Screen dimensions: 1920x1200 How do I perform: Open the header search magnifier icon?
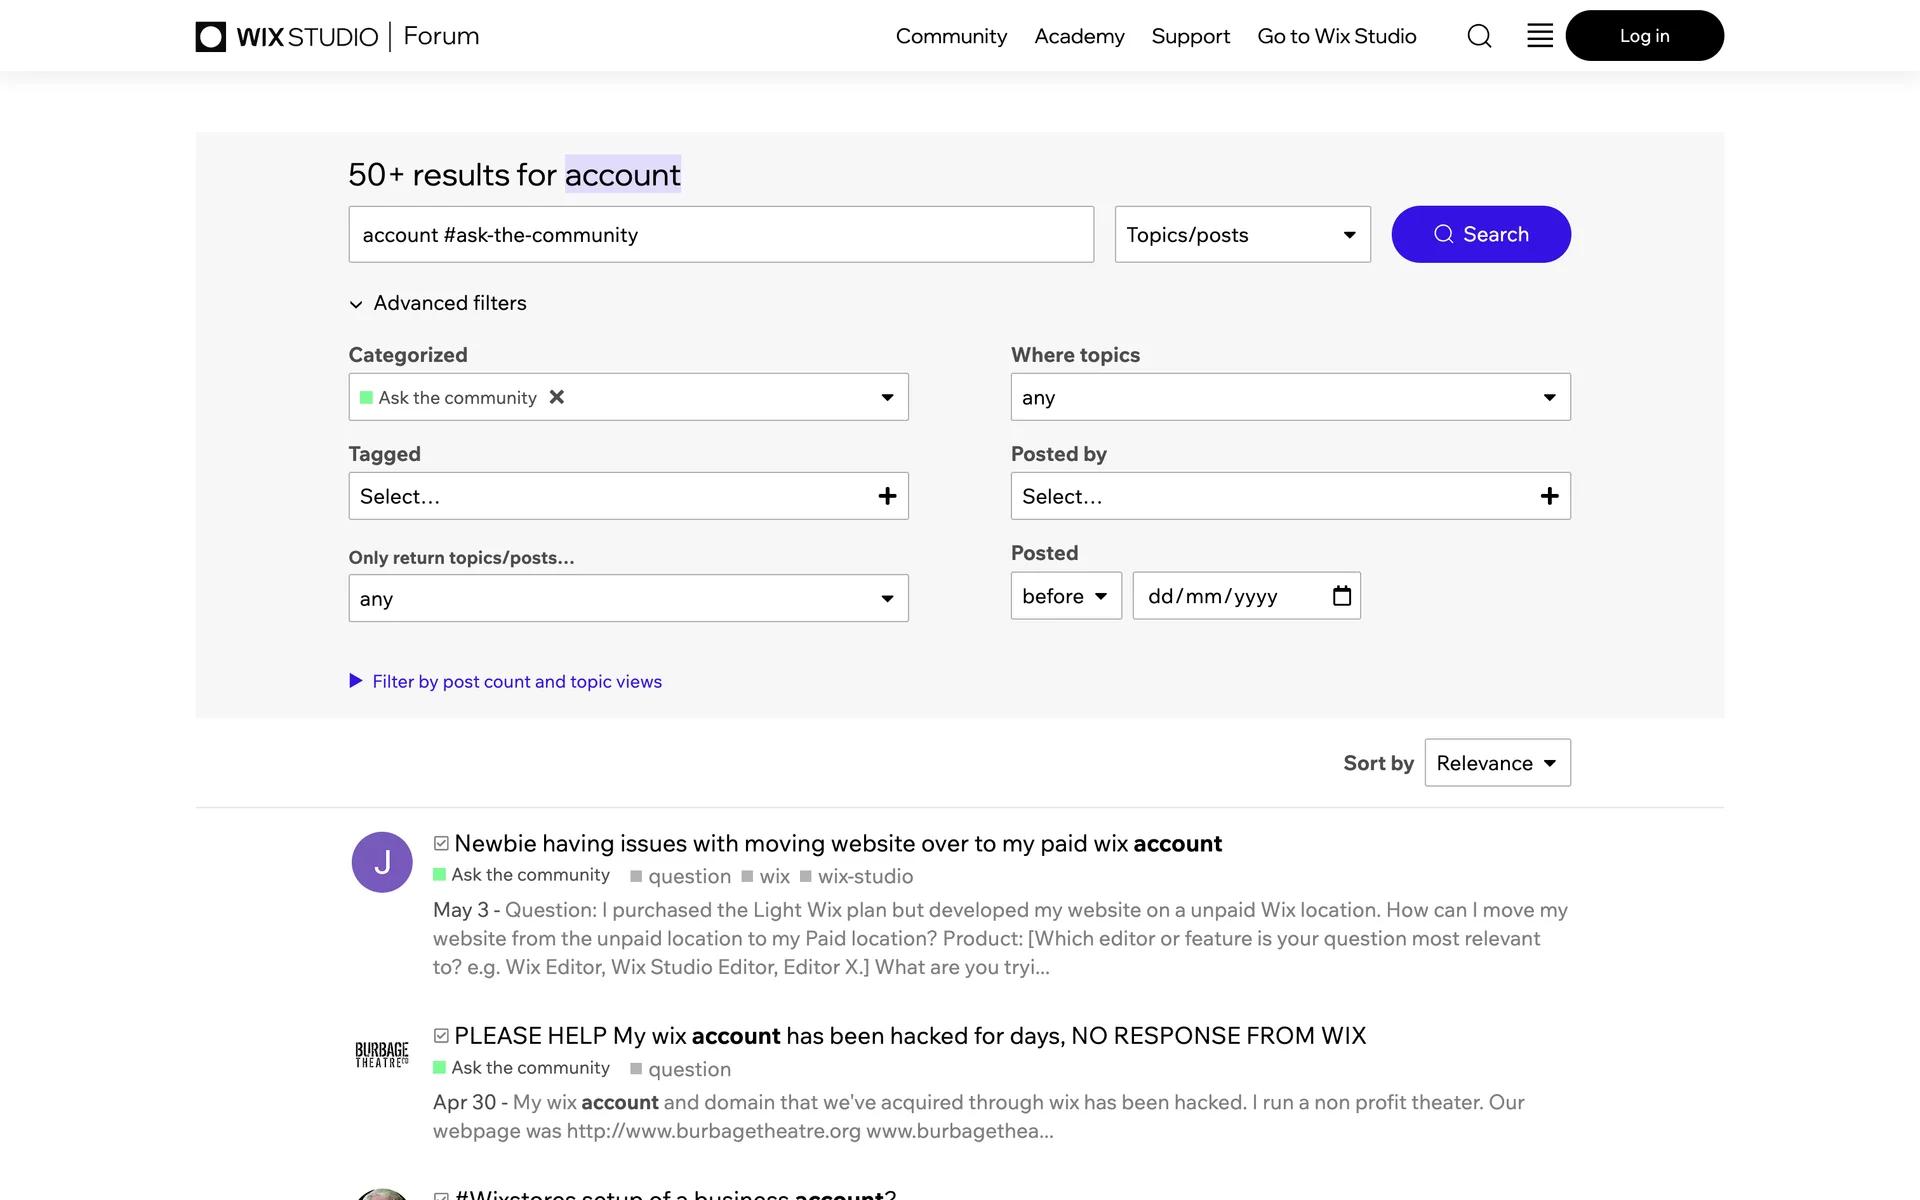click(x=1479, y=36)
